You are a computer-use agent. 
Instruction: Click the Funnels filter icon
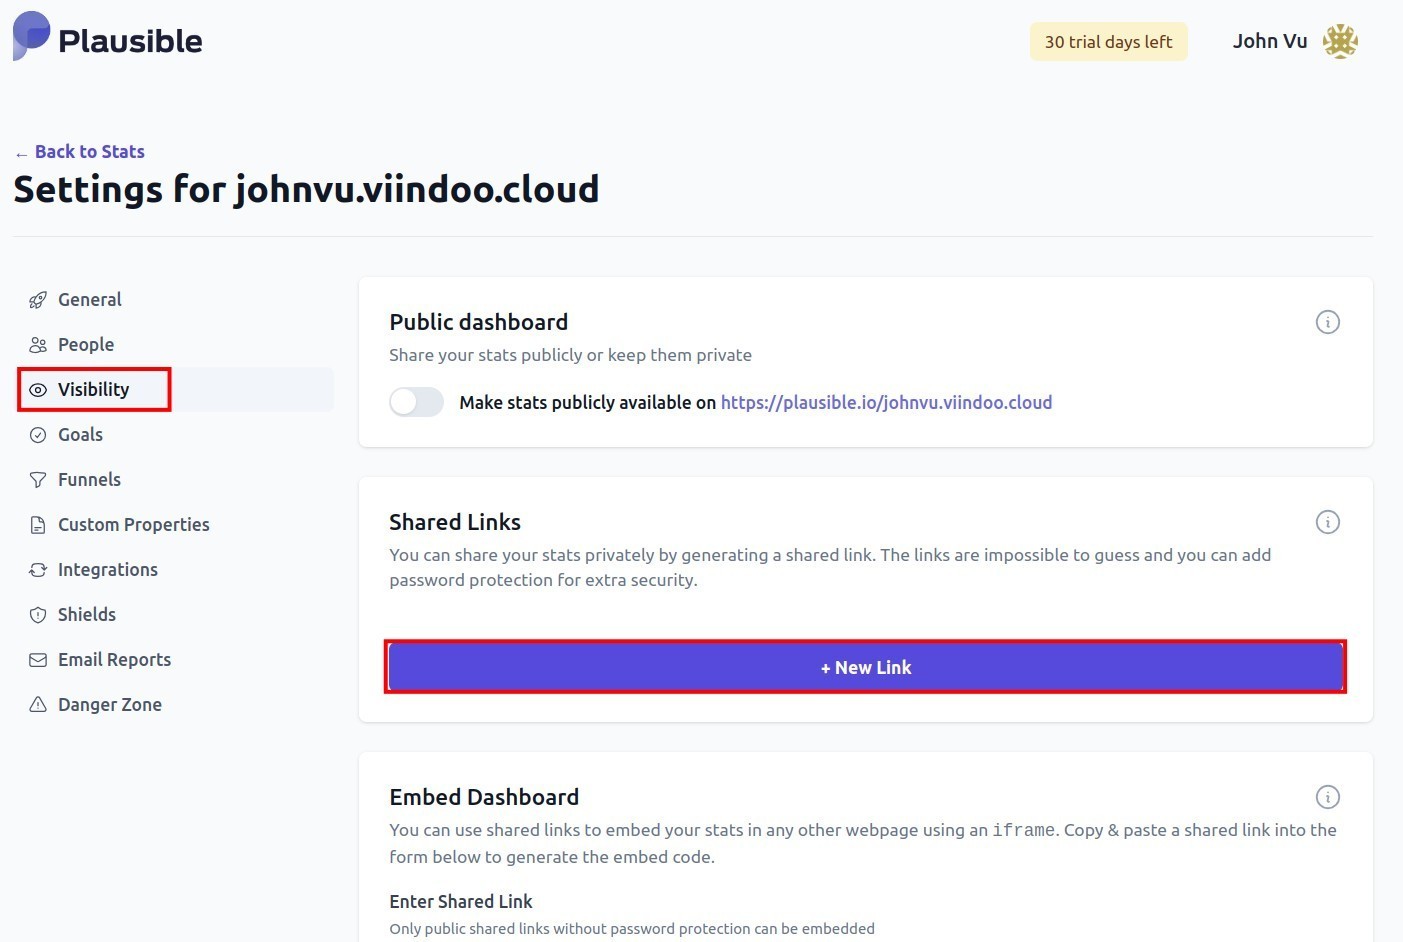(x=37, y=479)
